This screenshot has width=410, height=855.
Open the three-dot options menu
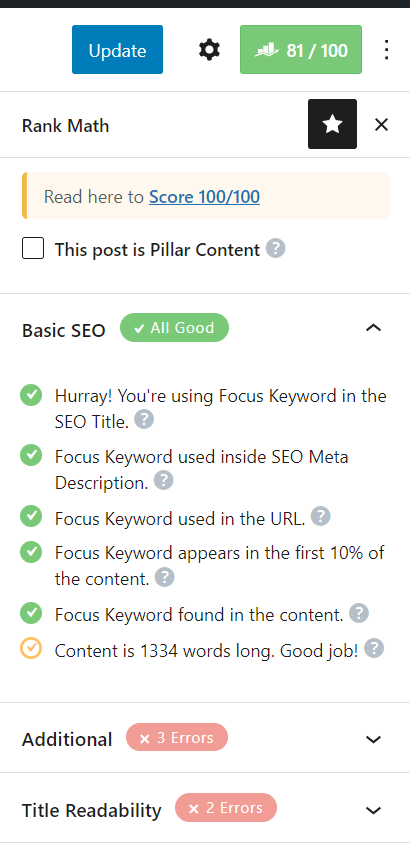[x=387, y=50]
